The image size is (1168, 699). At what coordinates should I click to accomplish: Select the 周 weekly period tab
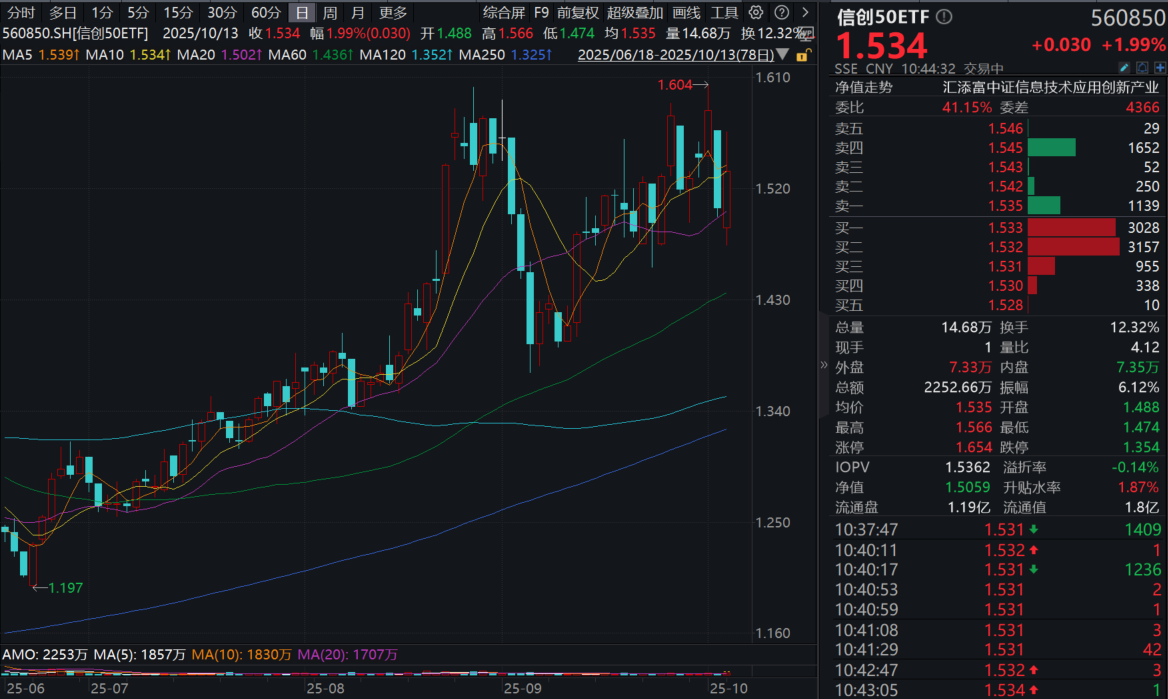pos(330,13)
